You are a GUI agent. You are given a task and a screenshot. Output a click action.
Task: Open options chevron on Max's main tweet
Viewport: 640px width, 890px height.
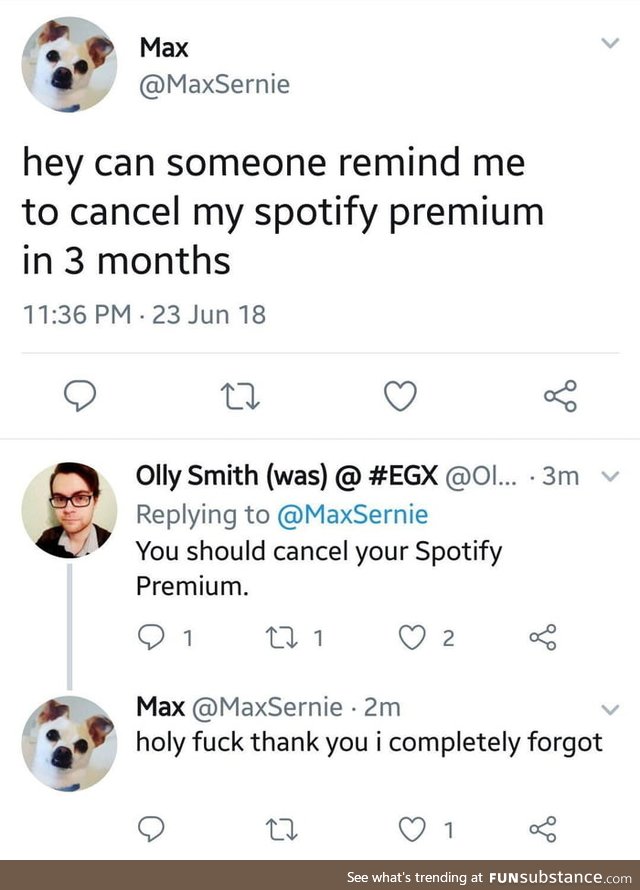610,43
